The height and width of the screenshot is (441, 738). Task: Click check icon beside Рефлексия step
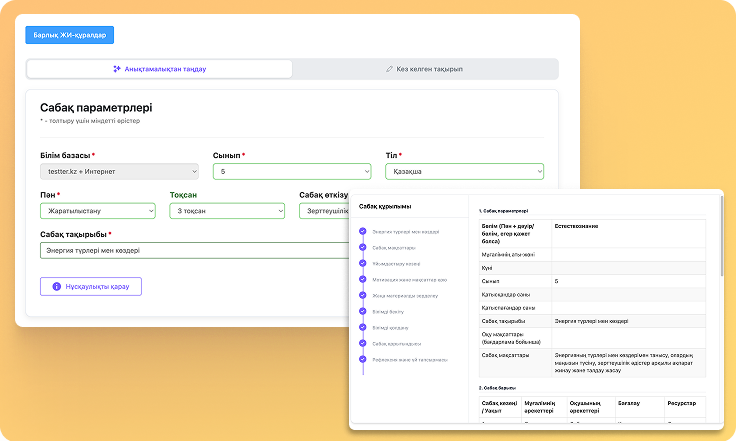(x=362, y=359)
